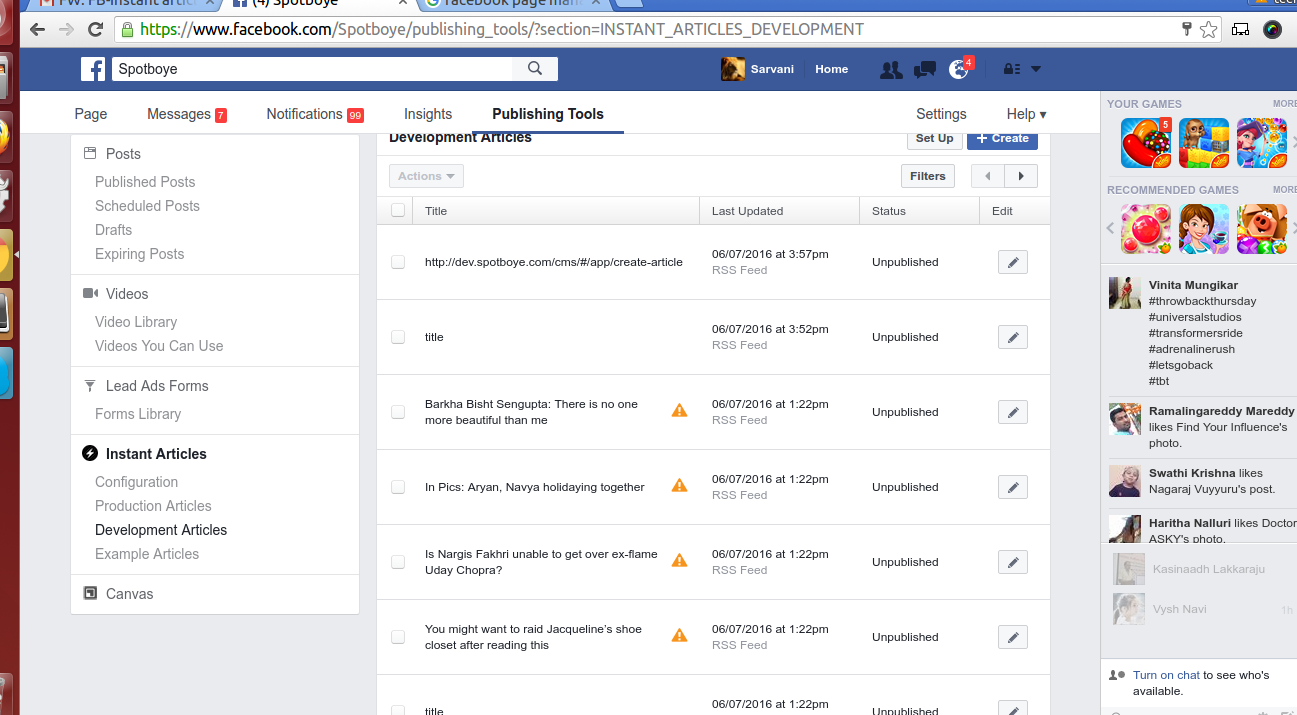Show previous recommended games with left arrow
The width and height of the screenshot is (1297, 715).
[x=1110, y=229]
